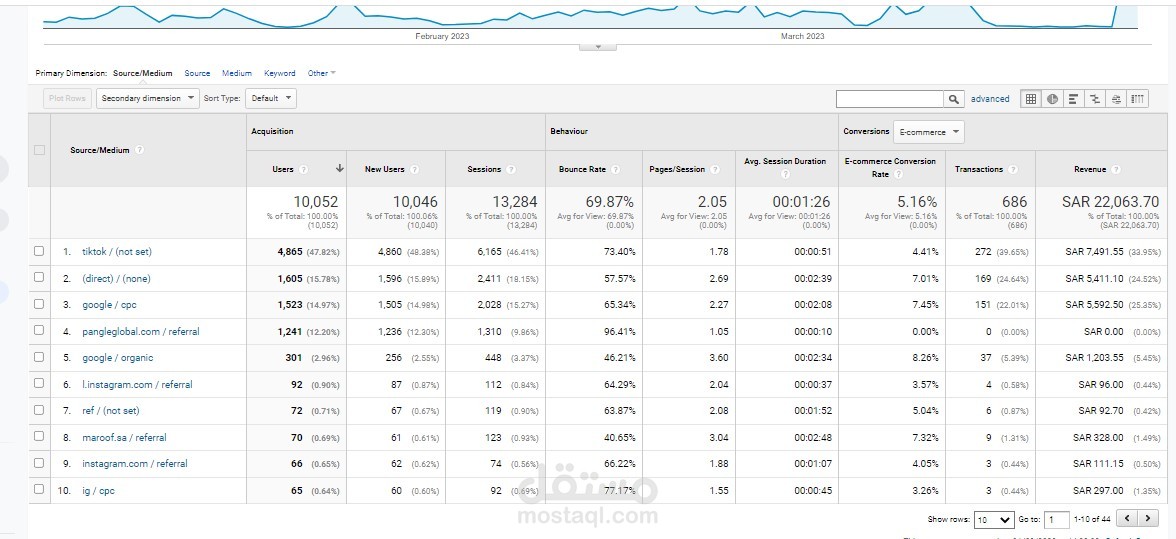Open the help icon next to Users
1176x539 pixels.
303,169
